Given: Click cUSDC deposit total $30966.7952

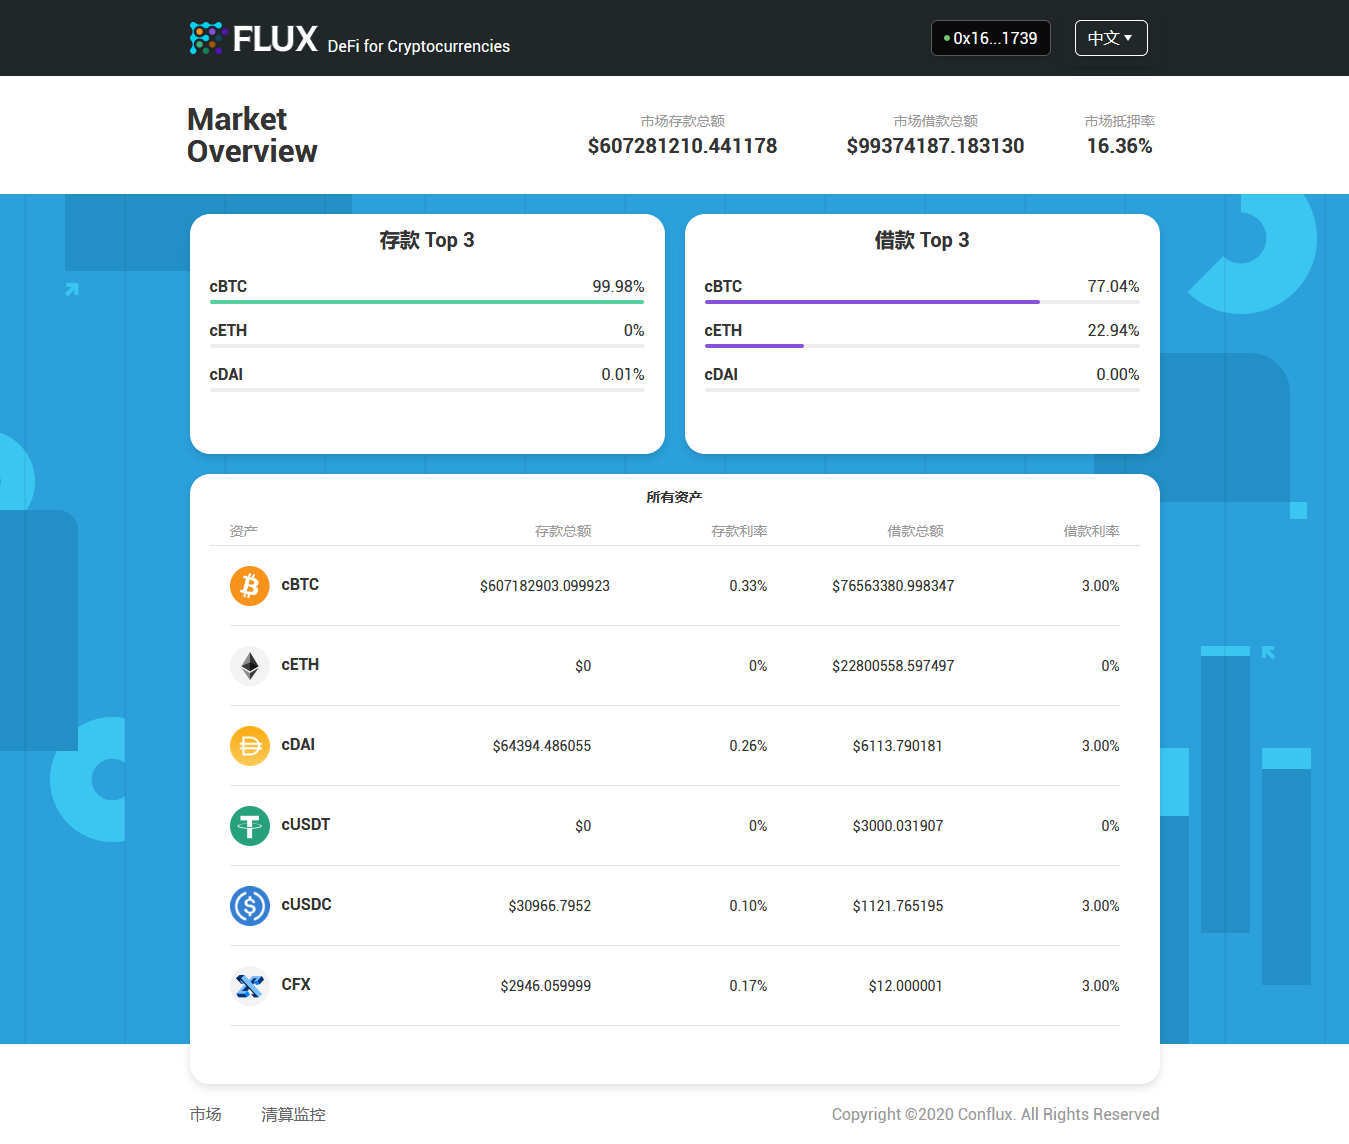Looking at the screenshot, I should pos(550,906).
